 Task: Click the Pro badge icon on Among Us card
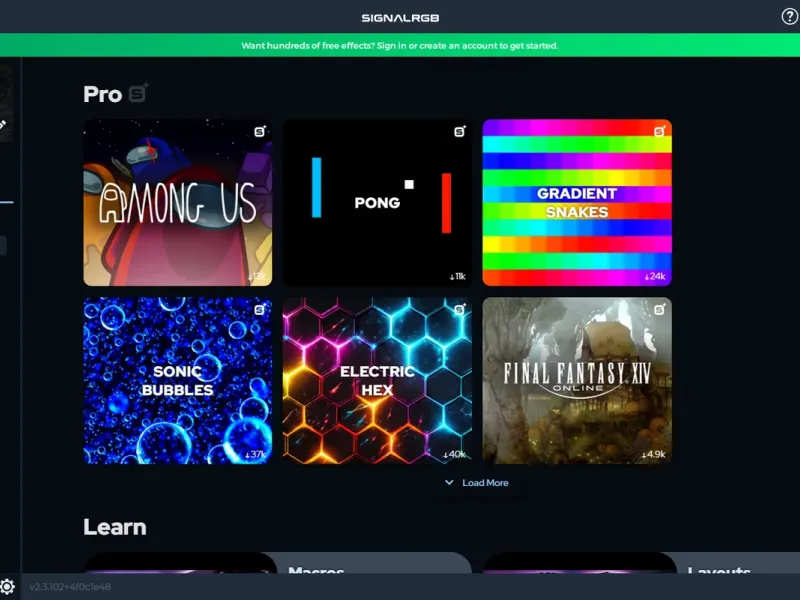tap(260, 131)
